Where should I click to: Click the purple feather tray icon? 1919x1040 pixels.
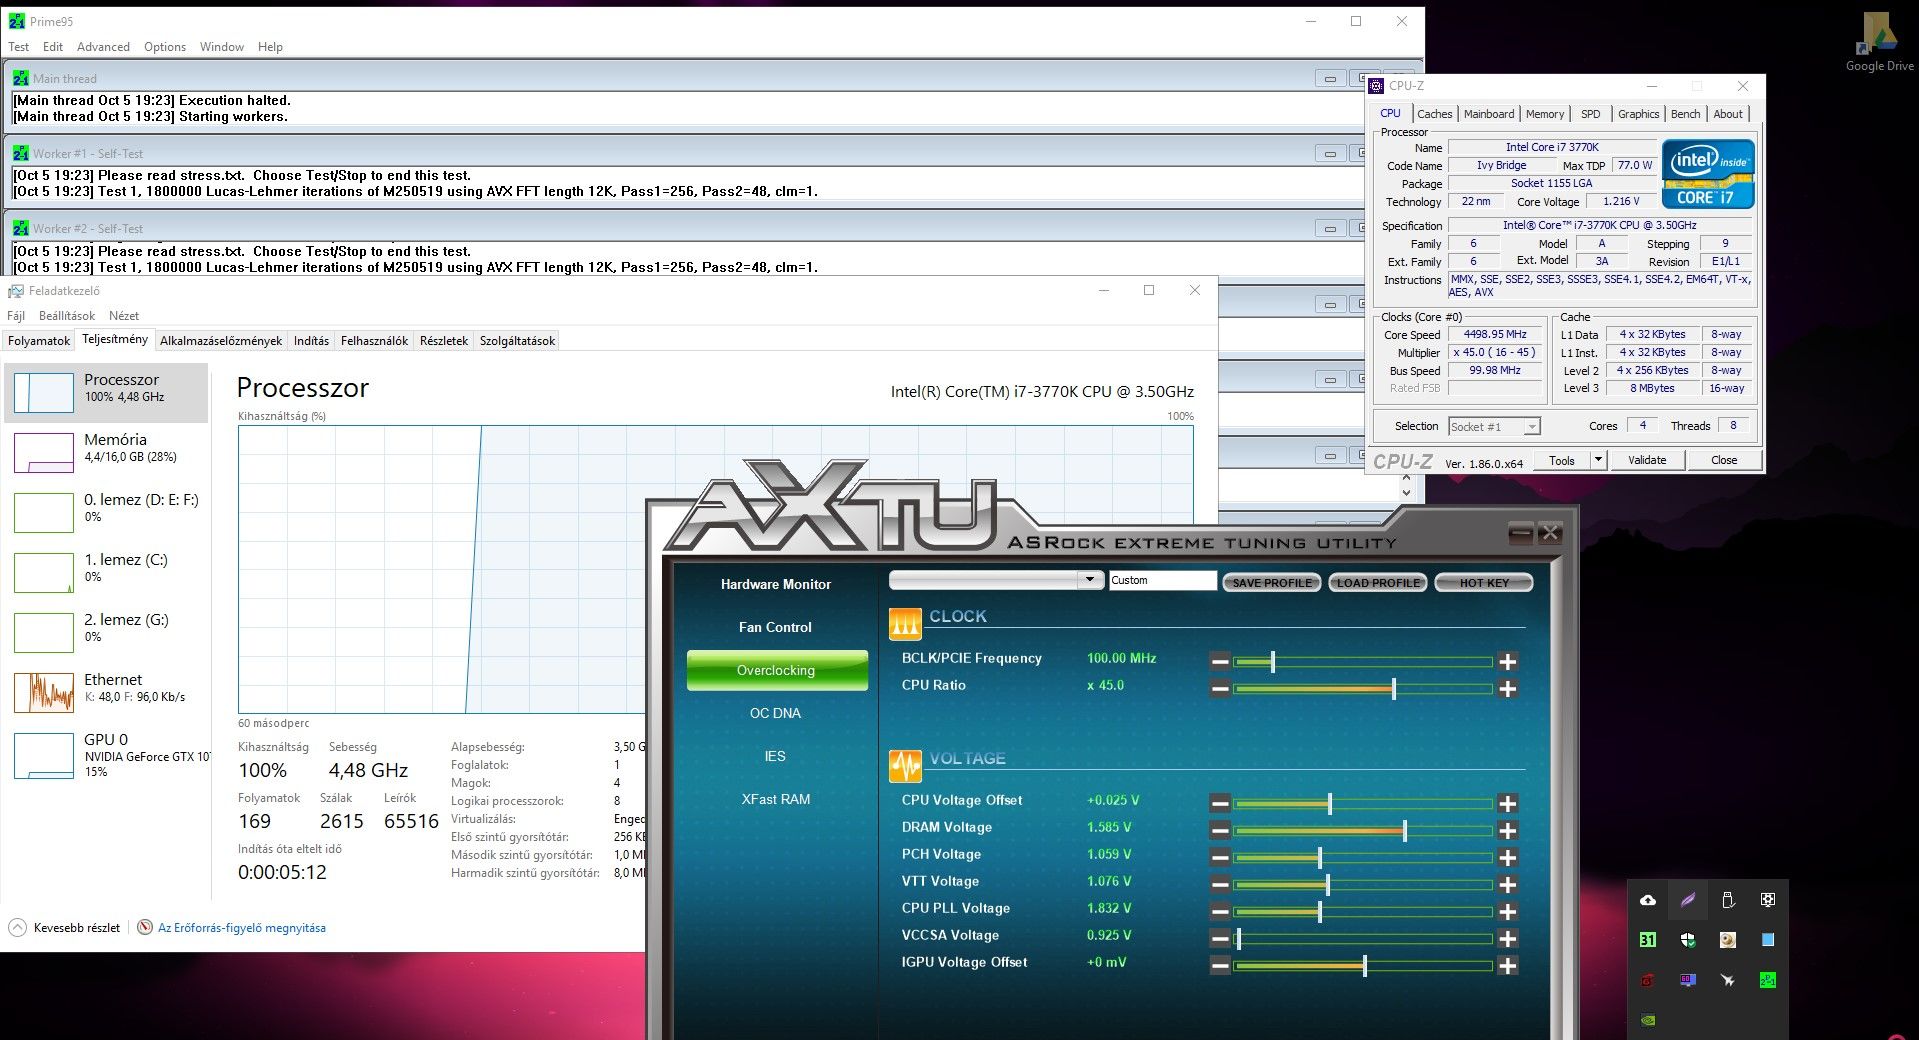[1688, 900]
